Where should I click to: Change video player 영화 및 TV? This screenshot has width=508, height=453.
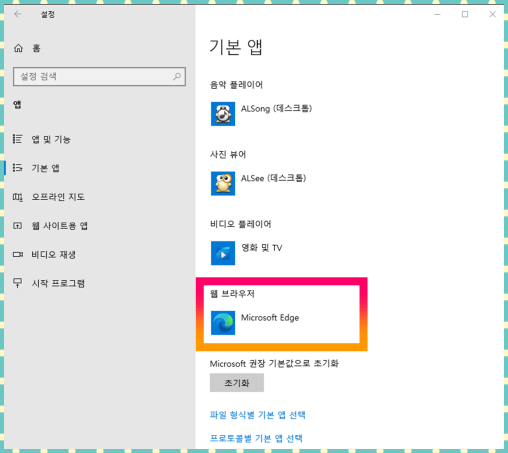pyautogui.click(x=262, y=248)
